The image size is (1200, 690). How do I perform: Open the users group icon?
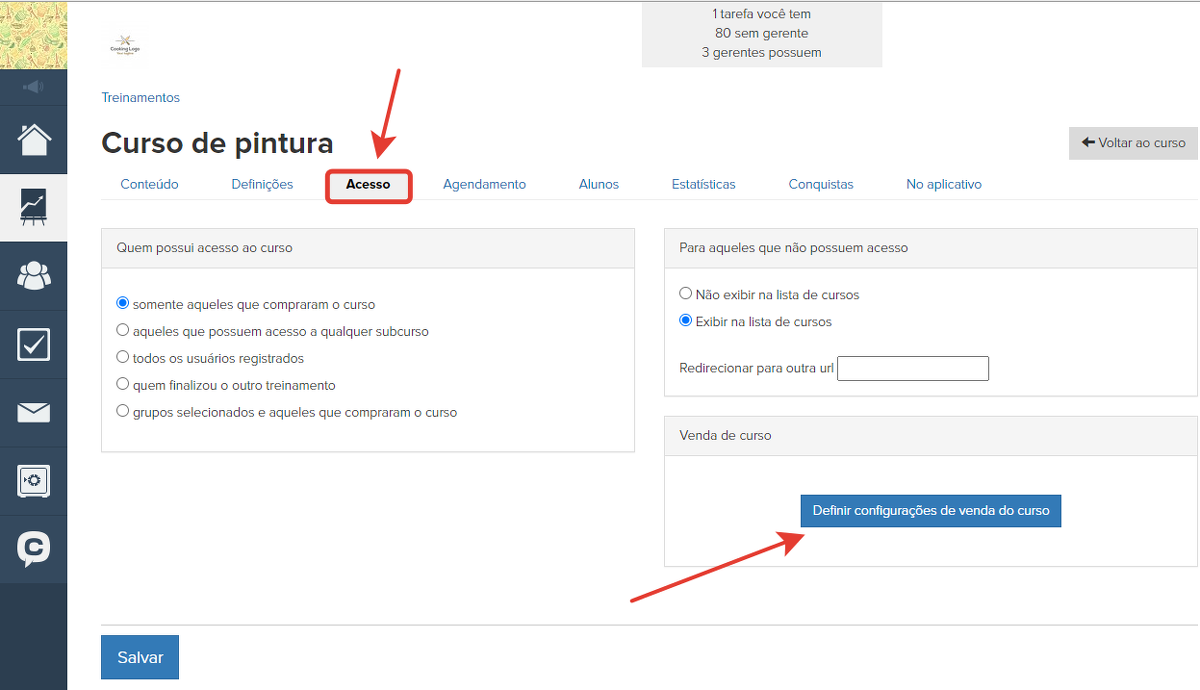click(x=33, y=276)
